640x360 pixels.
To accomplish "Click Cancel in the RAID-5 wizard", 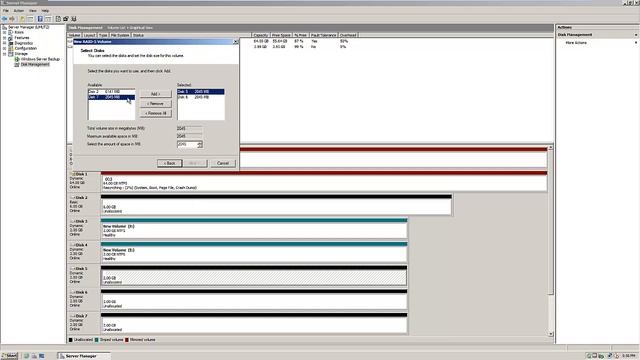I will (x=223, y=163).
